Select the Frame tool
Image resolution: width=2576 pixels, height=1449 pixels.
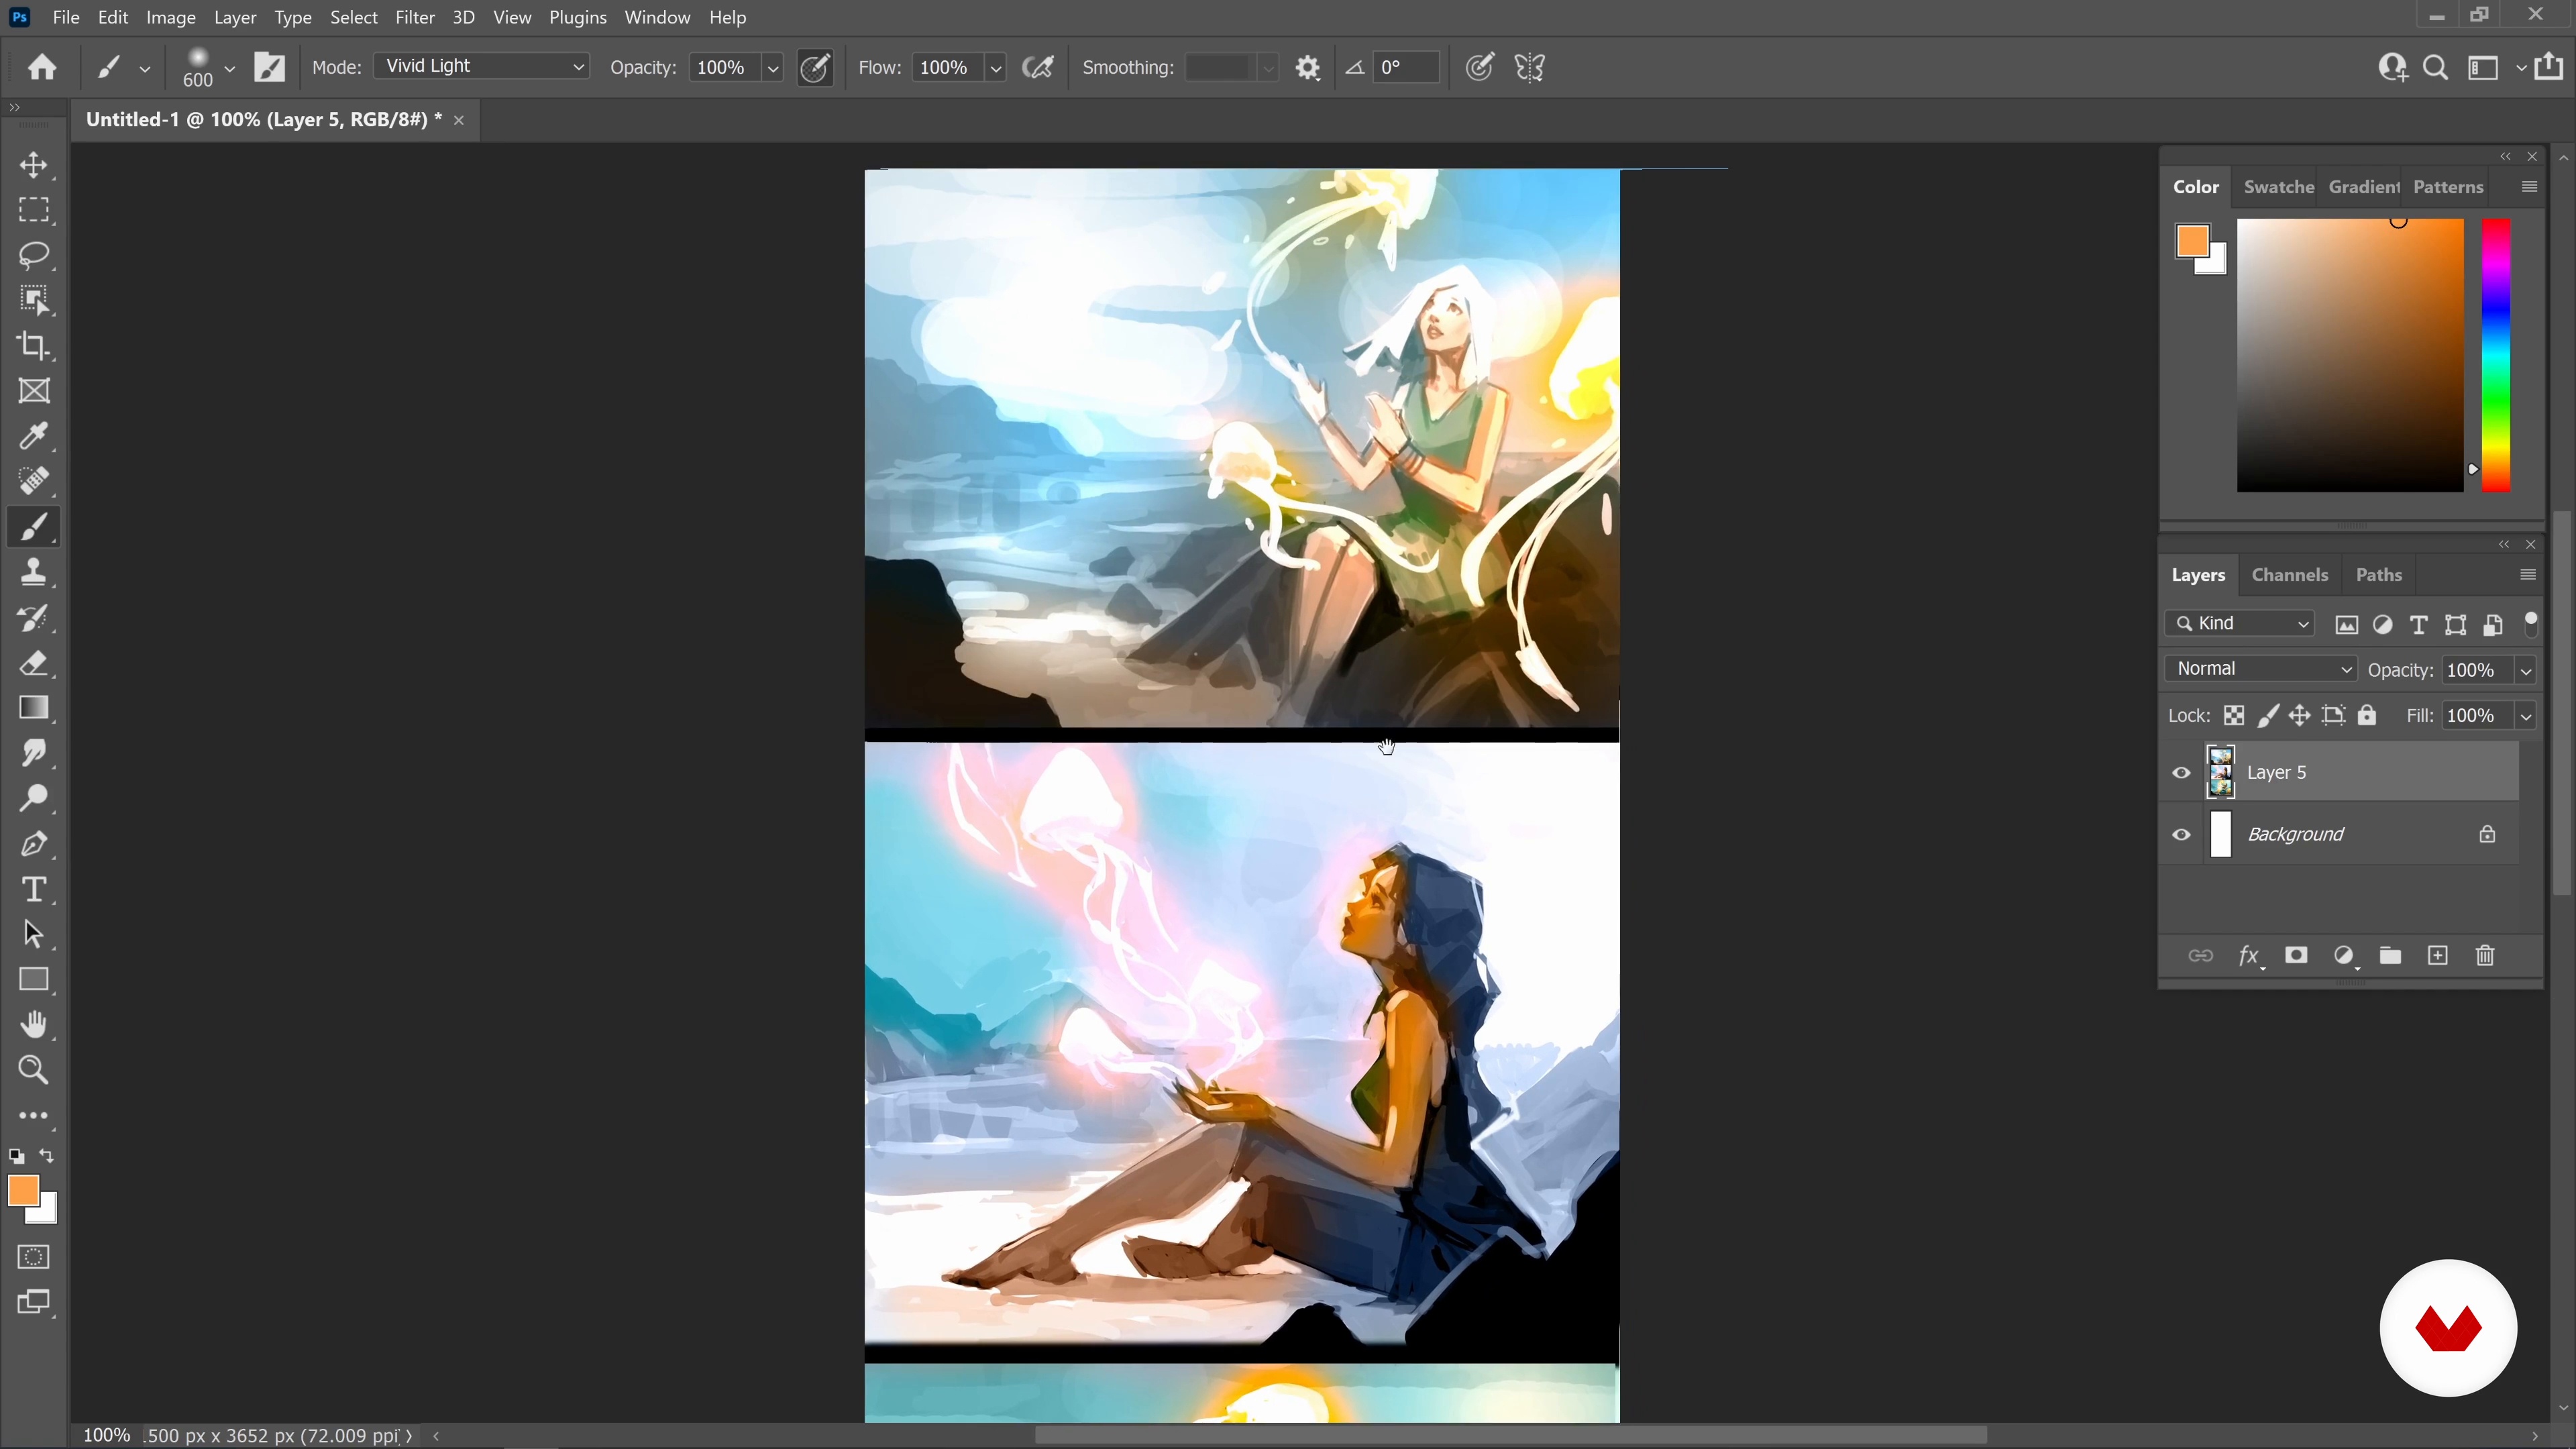tap(34, 391)
